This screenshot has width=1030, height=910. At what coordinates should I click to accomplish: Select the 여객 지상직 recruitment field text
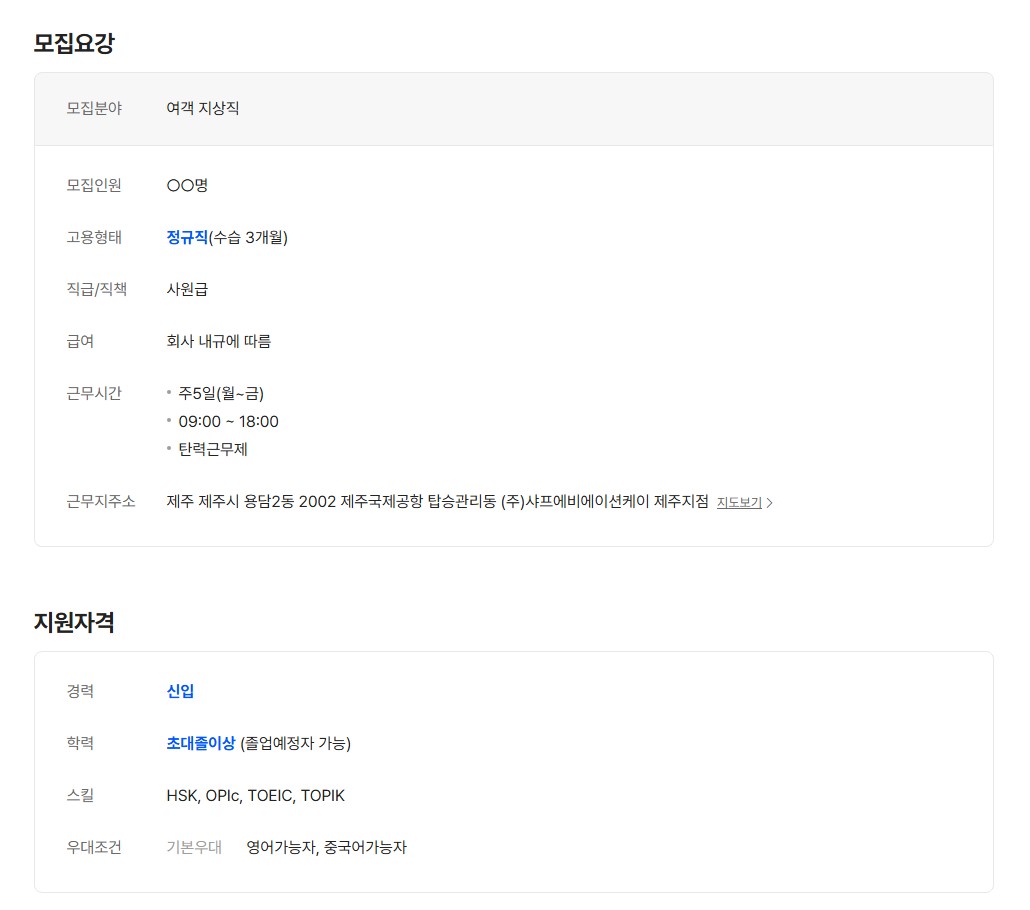(x=203, y=108)
